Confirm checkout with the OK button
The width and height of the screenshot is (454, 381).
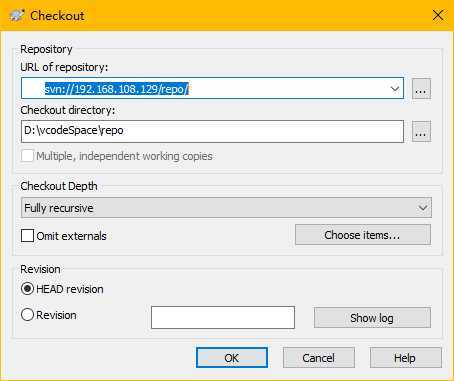tap(232, 358)
